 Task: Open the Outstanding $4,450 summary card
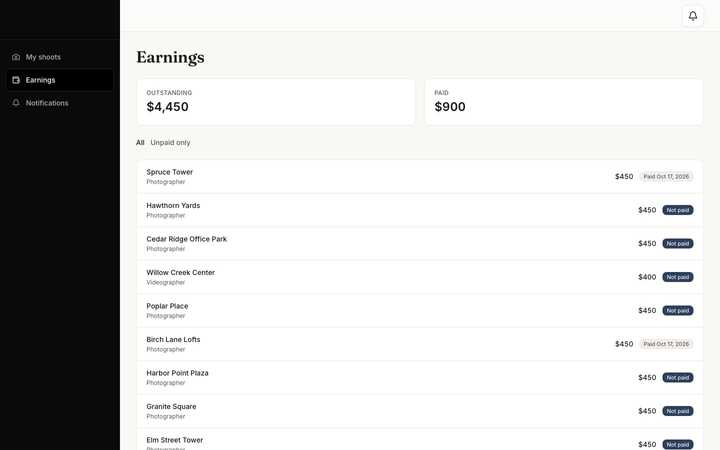276,102
